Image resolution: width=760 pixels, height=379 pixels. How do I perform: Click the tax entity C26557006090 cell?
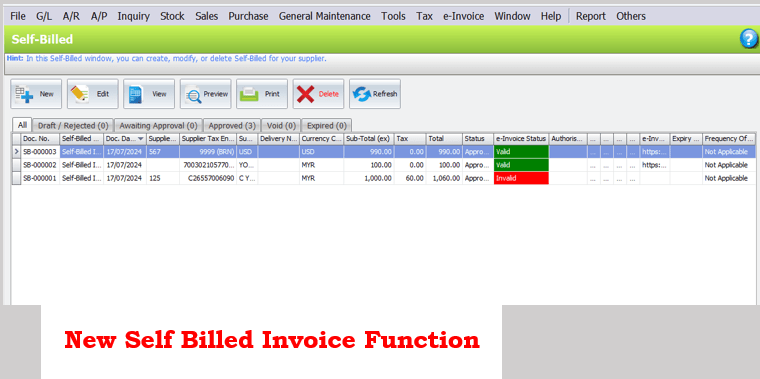[208, 178]
